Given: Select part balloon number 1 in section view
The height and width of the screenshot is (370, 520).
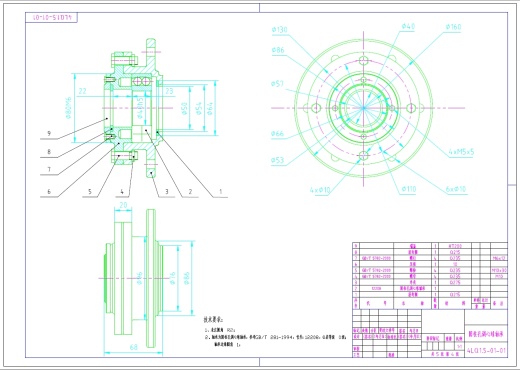Looking at the screenshot, I should 220,192.
